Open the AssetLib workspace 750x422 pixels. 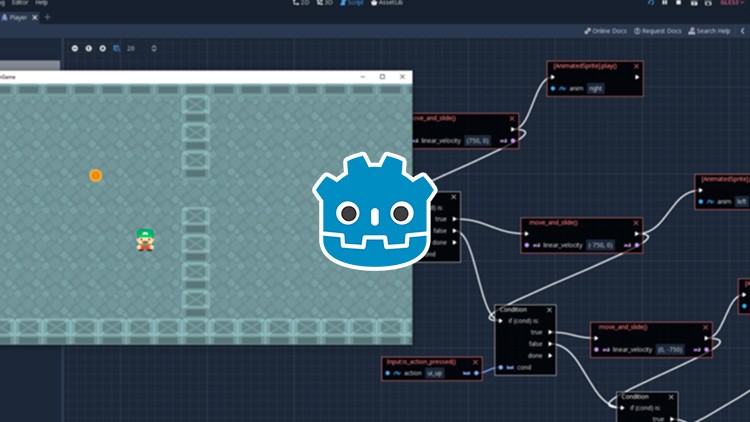coord(387,3)
